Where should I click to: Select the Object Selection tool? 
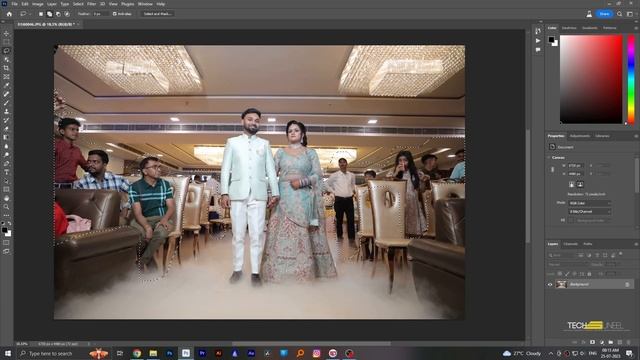pos(6,60)
